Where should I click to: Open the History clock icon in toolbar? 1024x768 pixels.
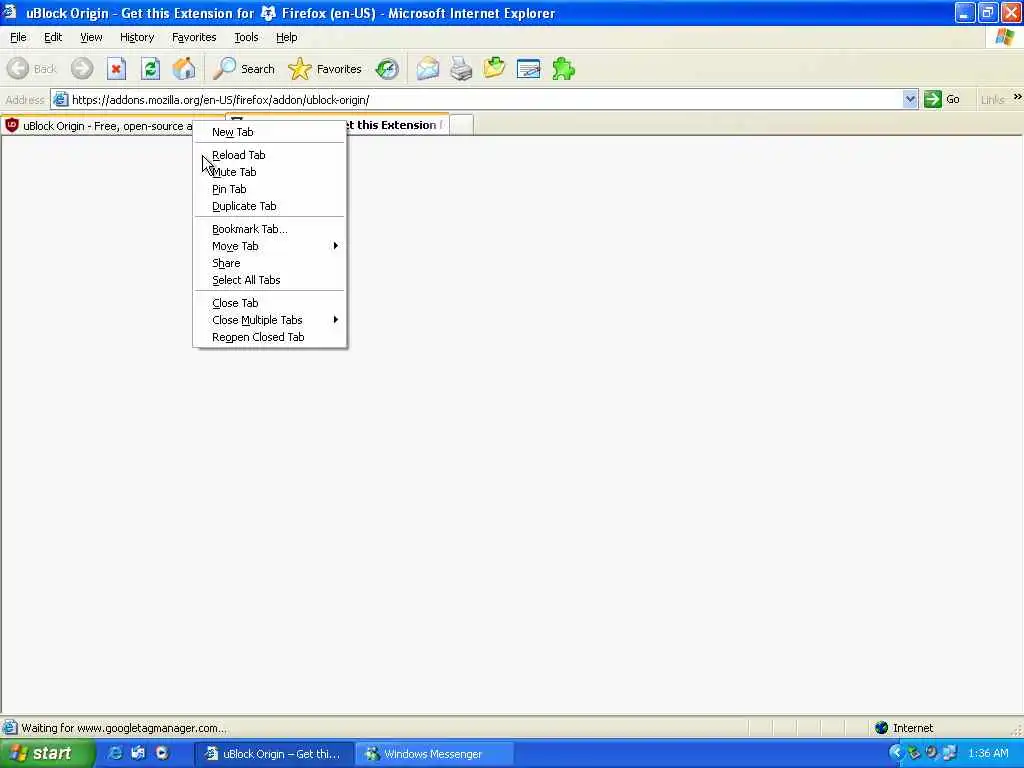pos(387,69)
